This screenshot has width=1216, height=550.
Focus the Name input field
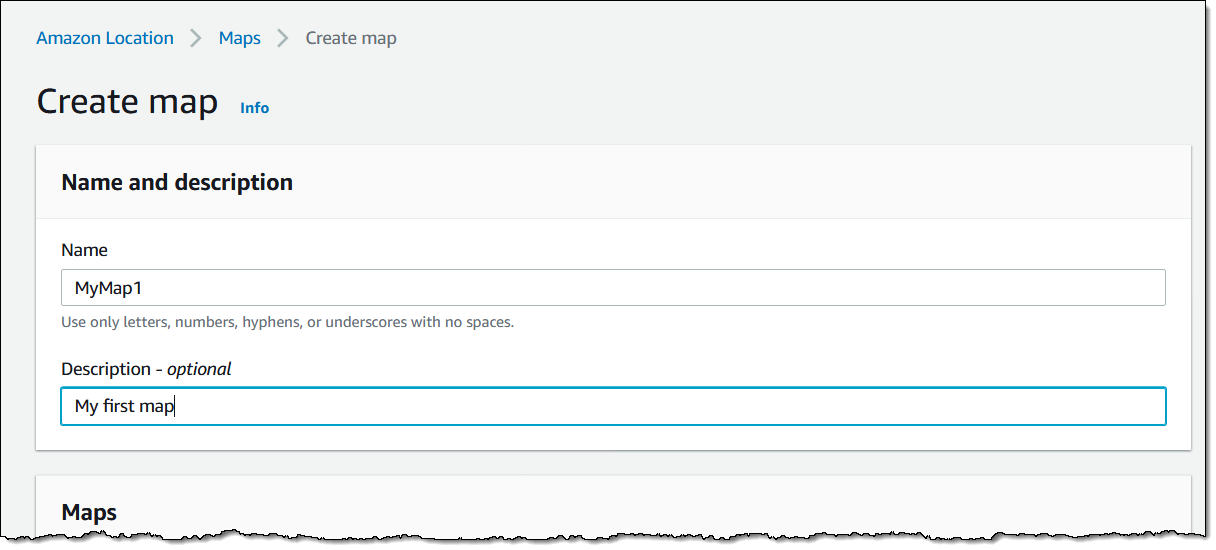pos(613,288)
